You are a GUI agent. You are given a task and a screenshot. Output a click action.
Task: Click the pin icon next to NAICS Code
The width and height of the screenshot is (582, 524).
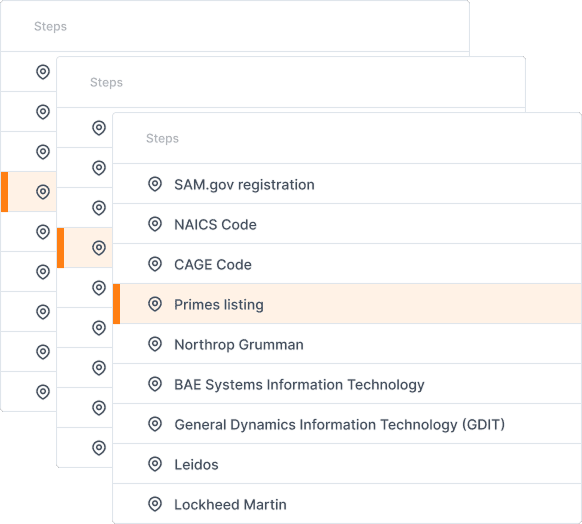tap(155, 224)
